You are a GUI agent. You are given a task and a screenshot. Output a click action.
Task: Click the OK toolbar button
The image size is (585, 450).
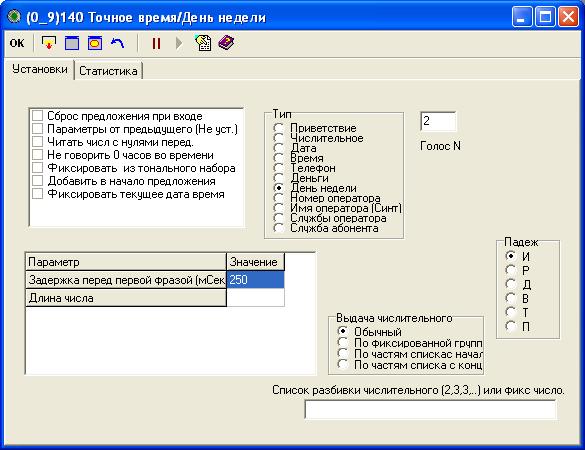click(17, 43)
